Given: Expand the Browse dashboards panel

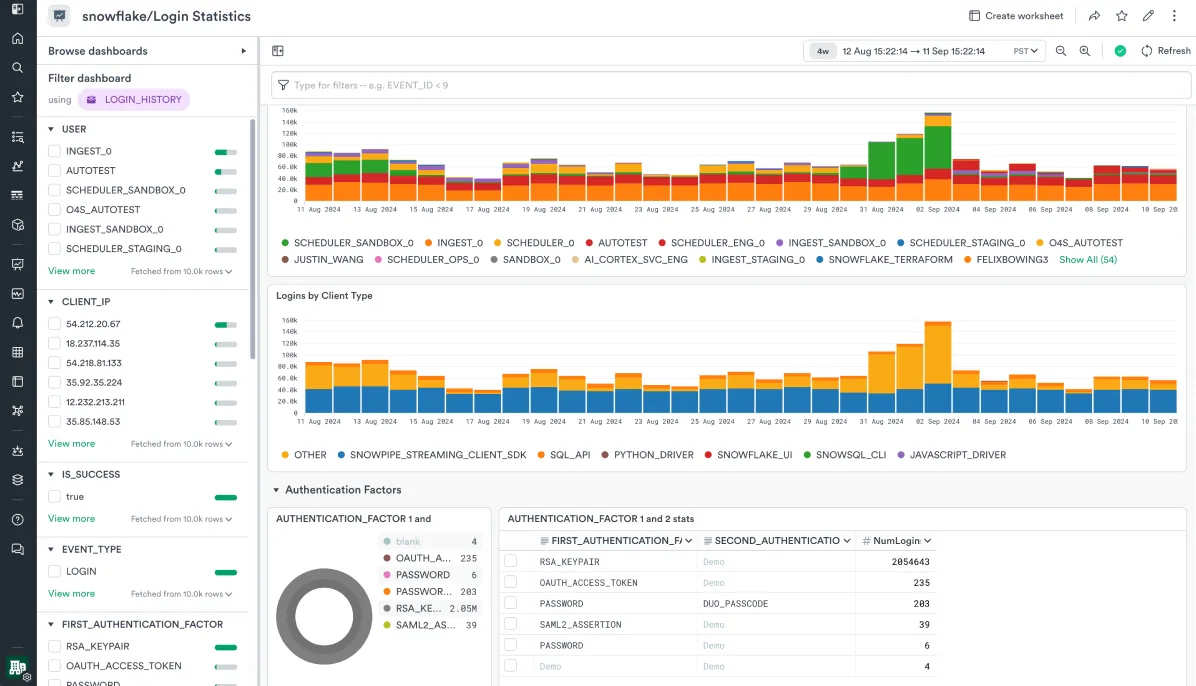Looking at the screenshot, I should click(x=243, y=51).
